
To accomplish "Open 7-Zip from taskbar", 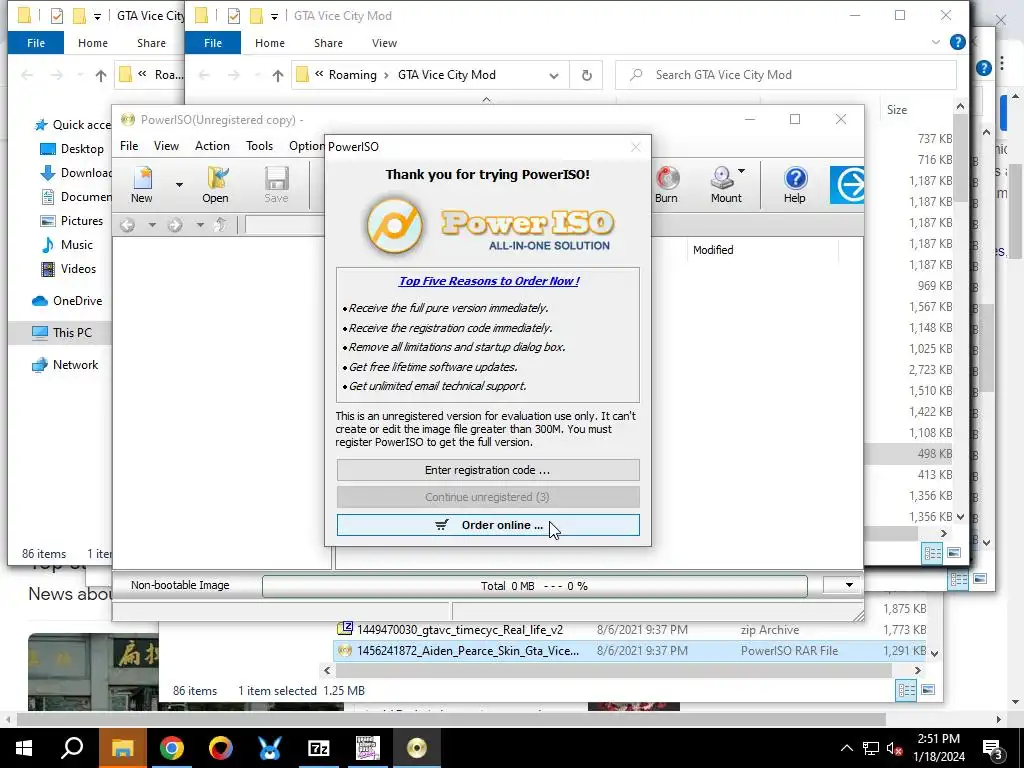I will (318, 748).
